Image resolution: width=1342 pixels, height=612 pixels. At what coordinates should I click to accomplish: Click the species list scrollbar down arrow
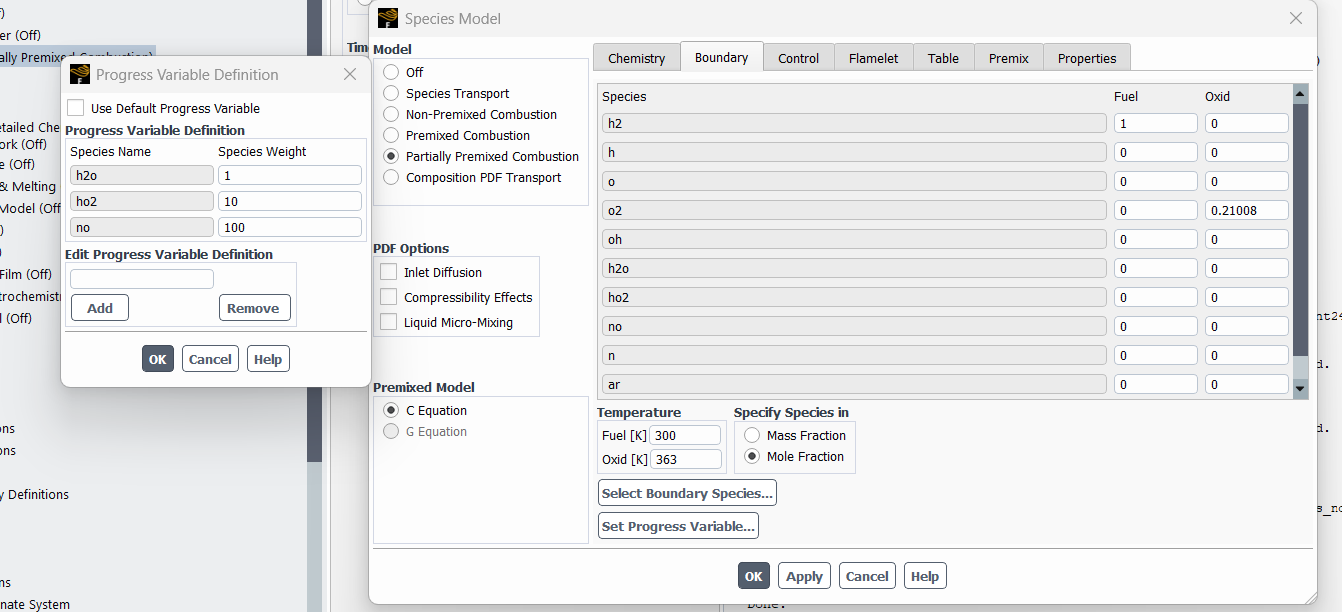[1300, 388]
